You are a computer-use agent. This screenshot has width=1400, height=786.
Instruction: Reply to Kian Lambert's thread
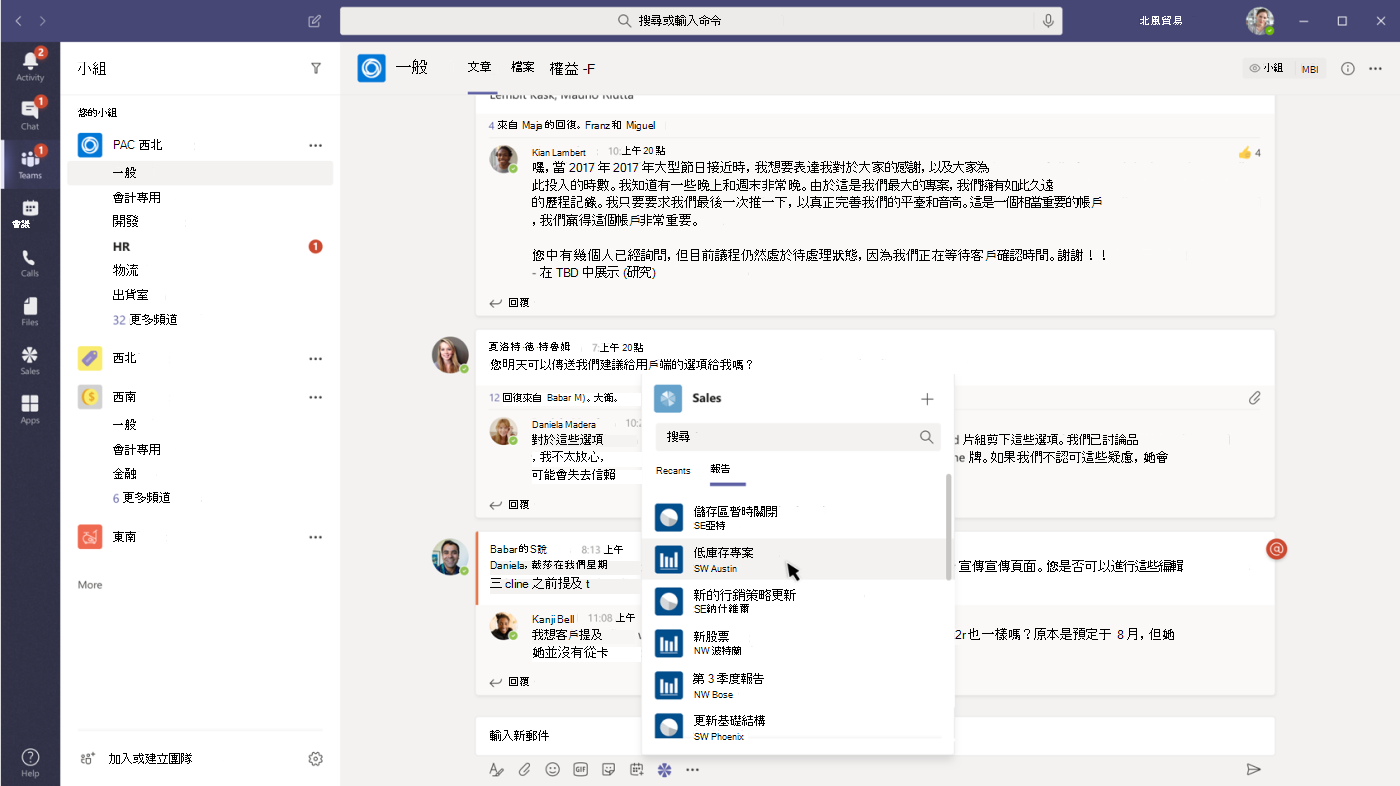pos(510,302)
